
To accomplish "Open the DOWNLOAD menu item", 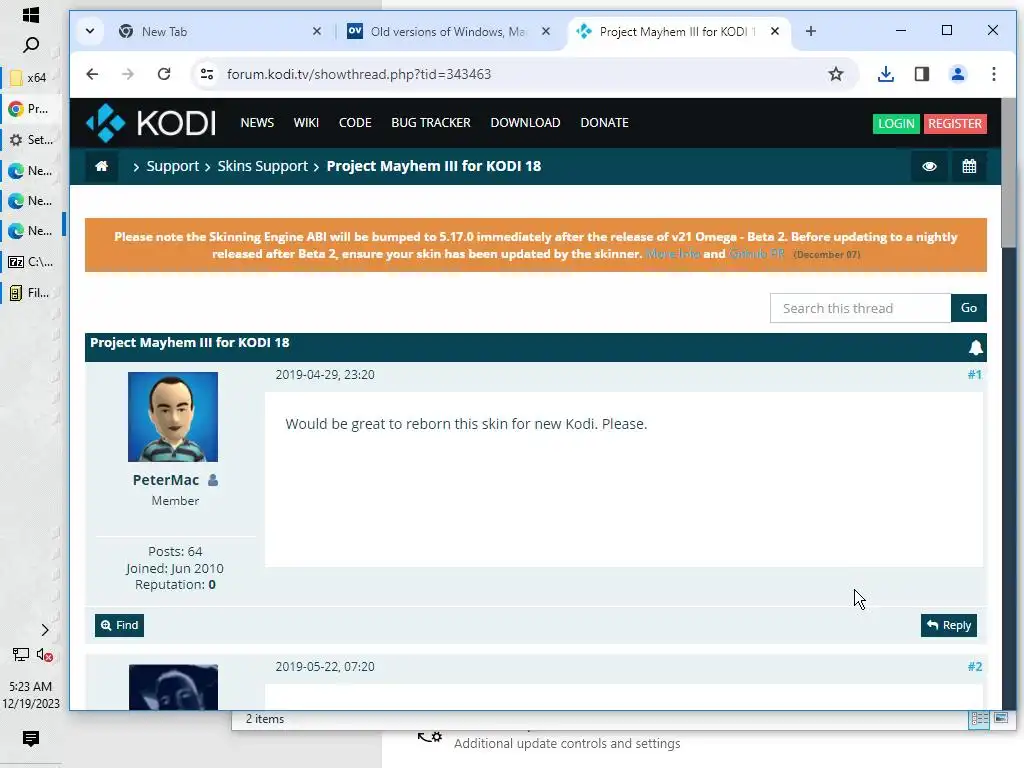I will click(x=526, y=123).
